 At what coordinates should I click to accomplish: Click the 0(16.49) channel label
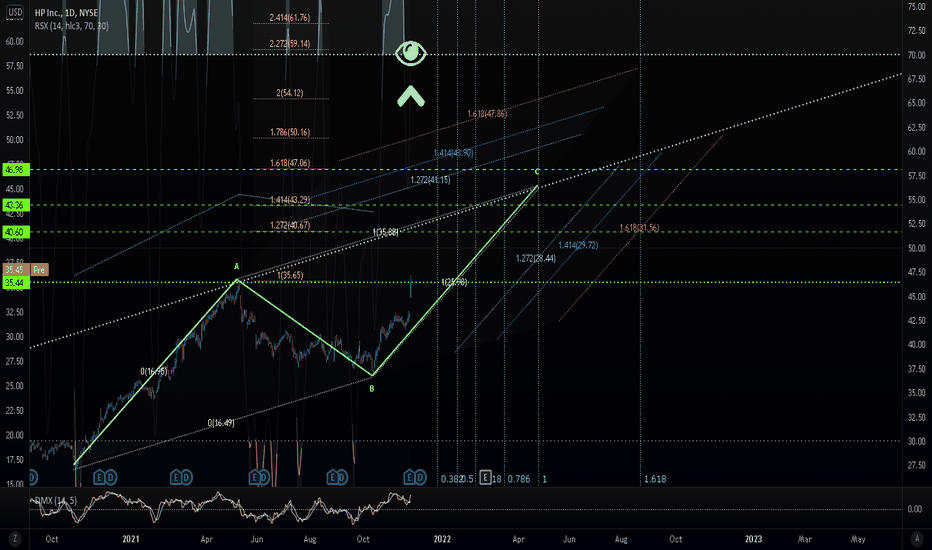click(221, 423)
